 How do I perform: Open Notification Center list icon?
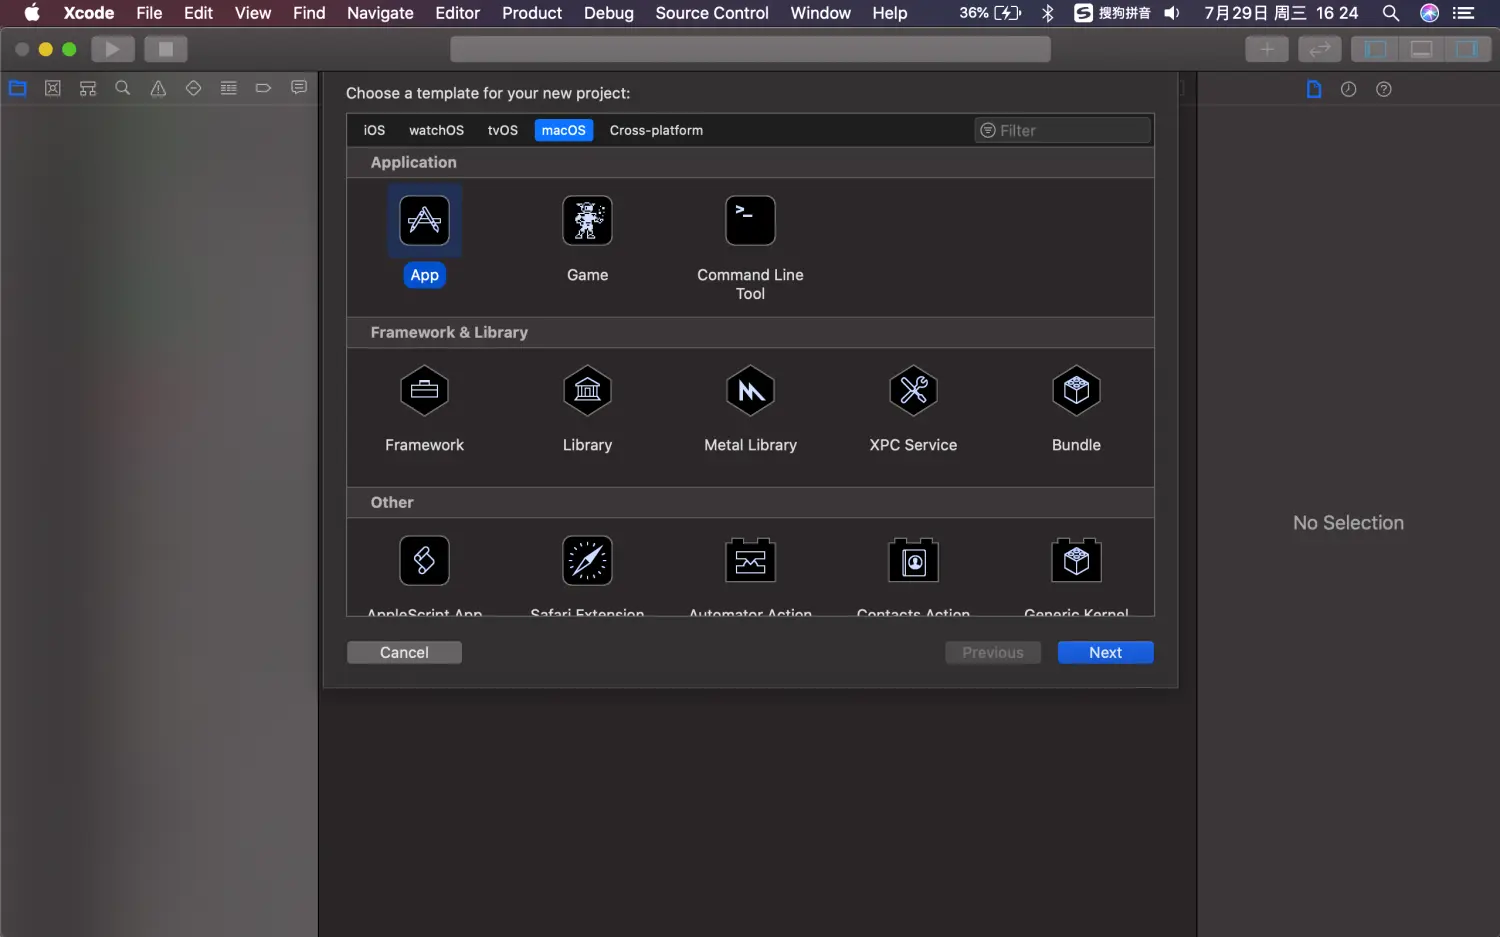[x=1464, y=13]
